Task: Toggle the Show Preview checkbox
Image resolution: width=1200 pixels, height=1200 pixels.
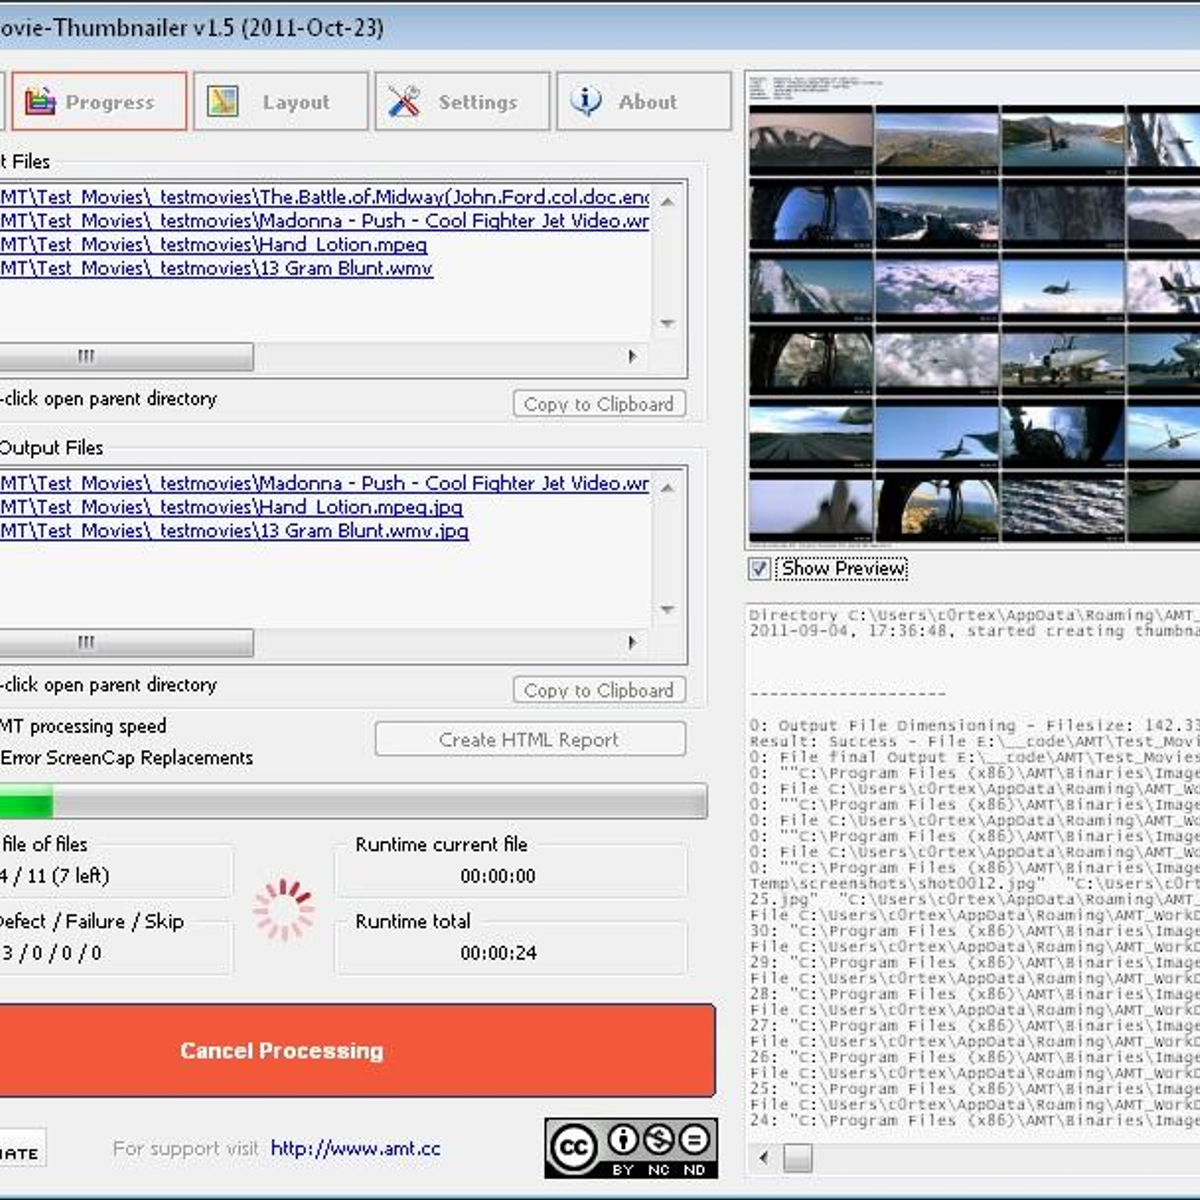Action: [x=757, y=568]
